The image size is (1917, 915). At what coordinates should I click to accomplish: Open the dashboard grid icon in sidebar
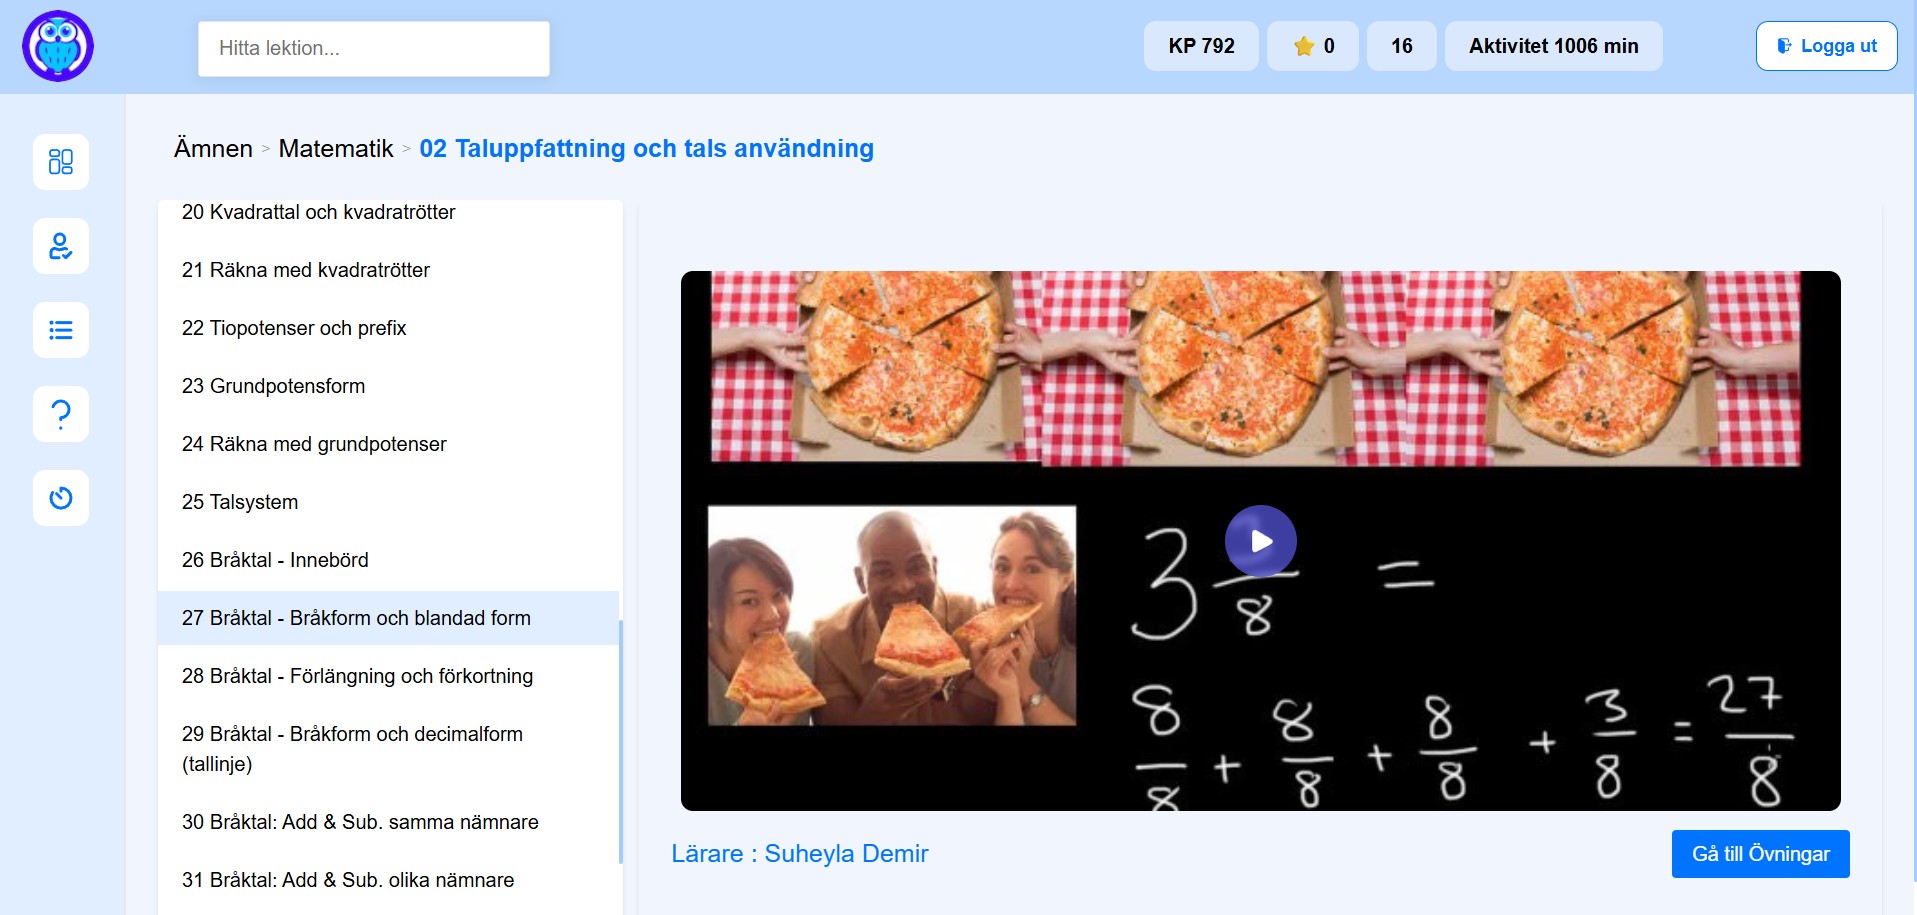(61, 162)
